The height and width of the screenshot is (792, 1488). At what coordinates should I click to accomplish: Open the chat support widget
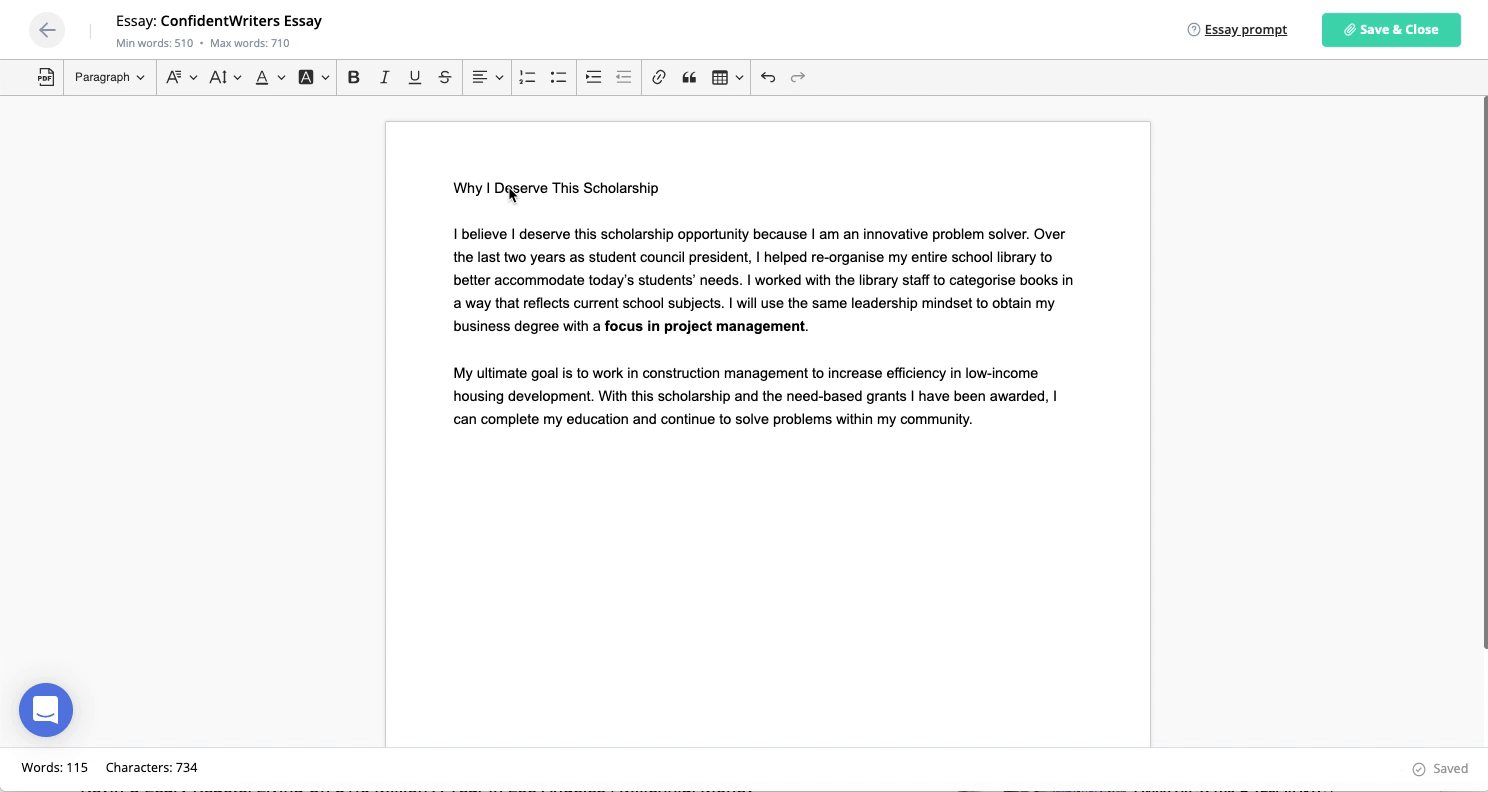tap(46, 710)
